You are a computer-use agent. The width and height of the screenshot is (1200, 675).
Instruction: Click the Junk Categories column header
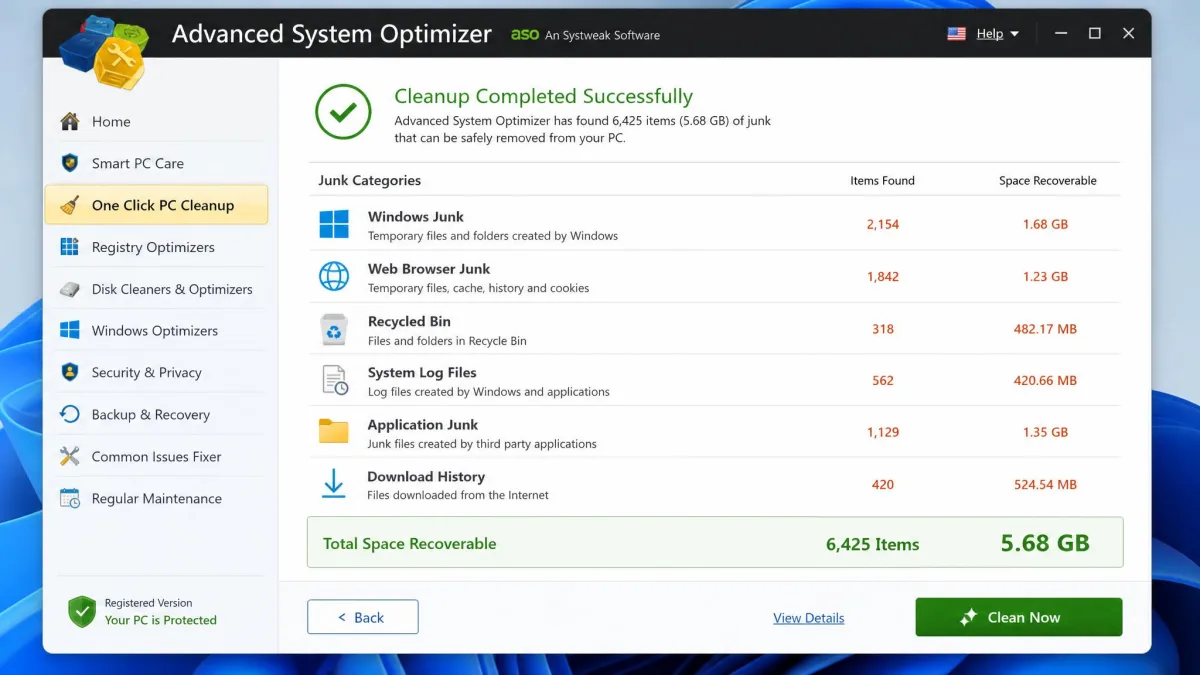(369, 181)
